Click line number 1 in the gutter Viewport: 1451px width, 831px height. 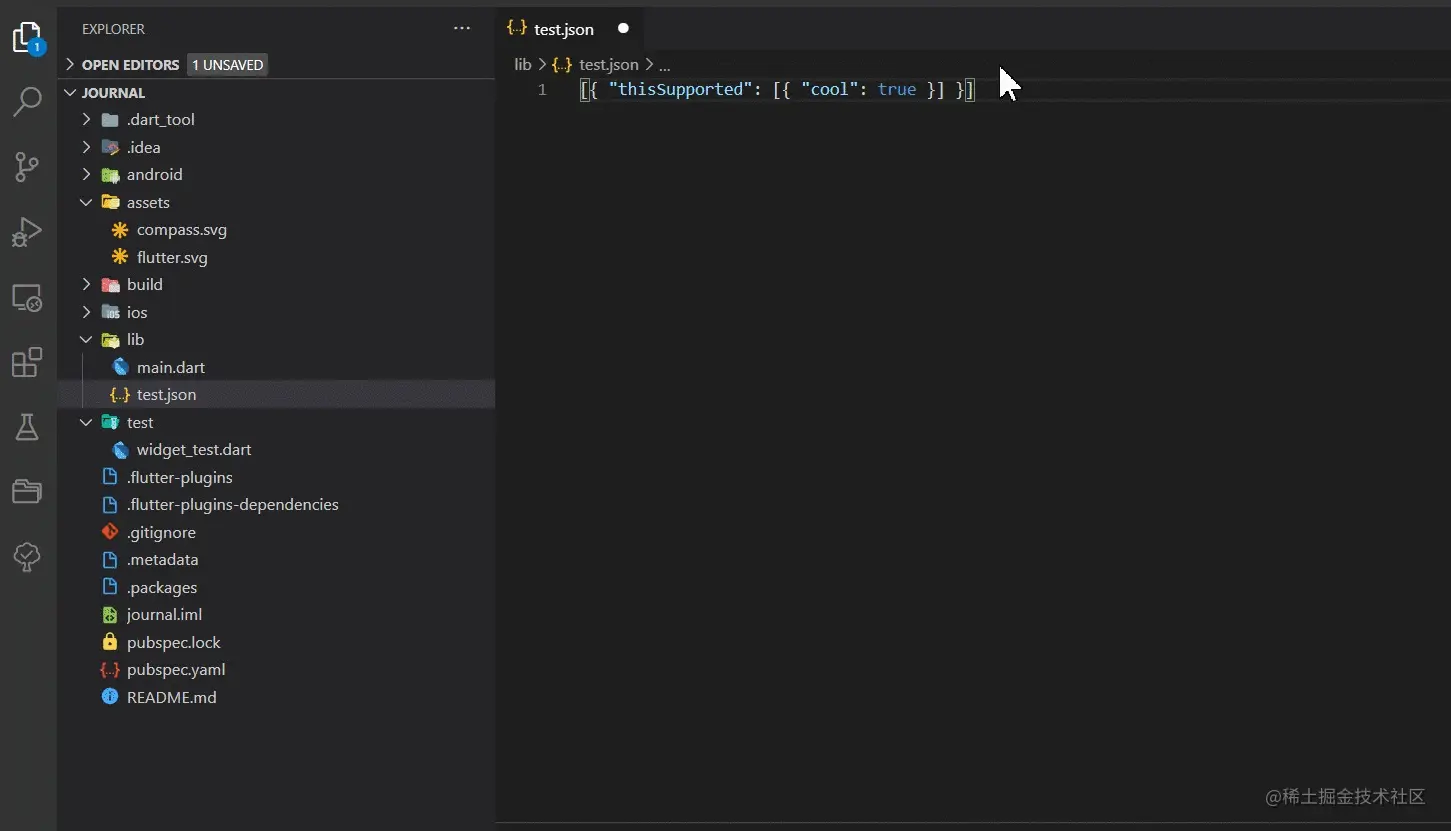pos(542,90)
